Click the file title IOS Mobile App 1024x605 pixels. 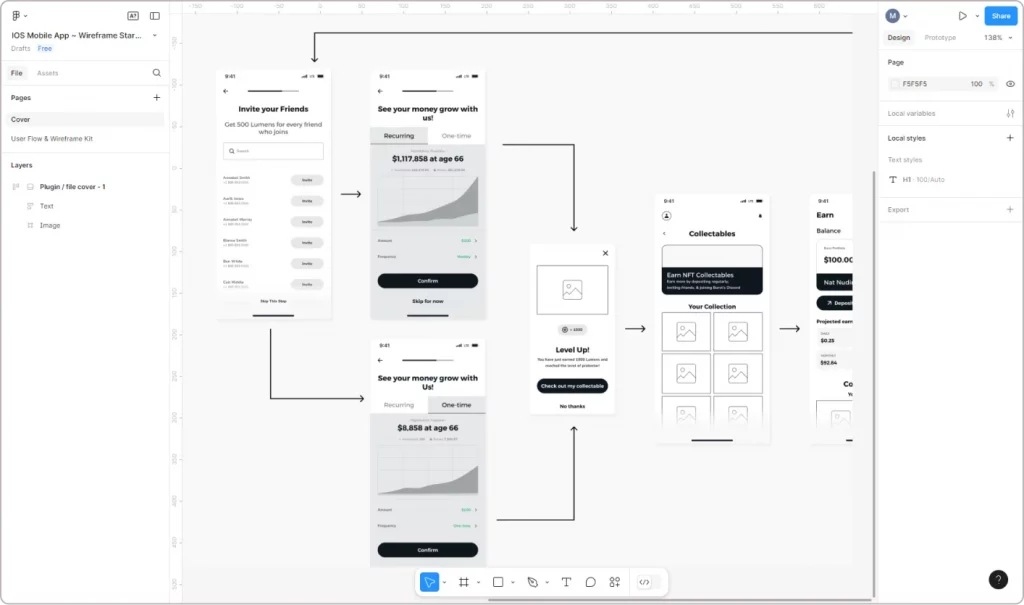click(x=76, y=35)
